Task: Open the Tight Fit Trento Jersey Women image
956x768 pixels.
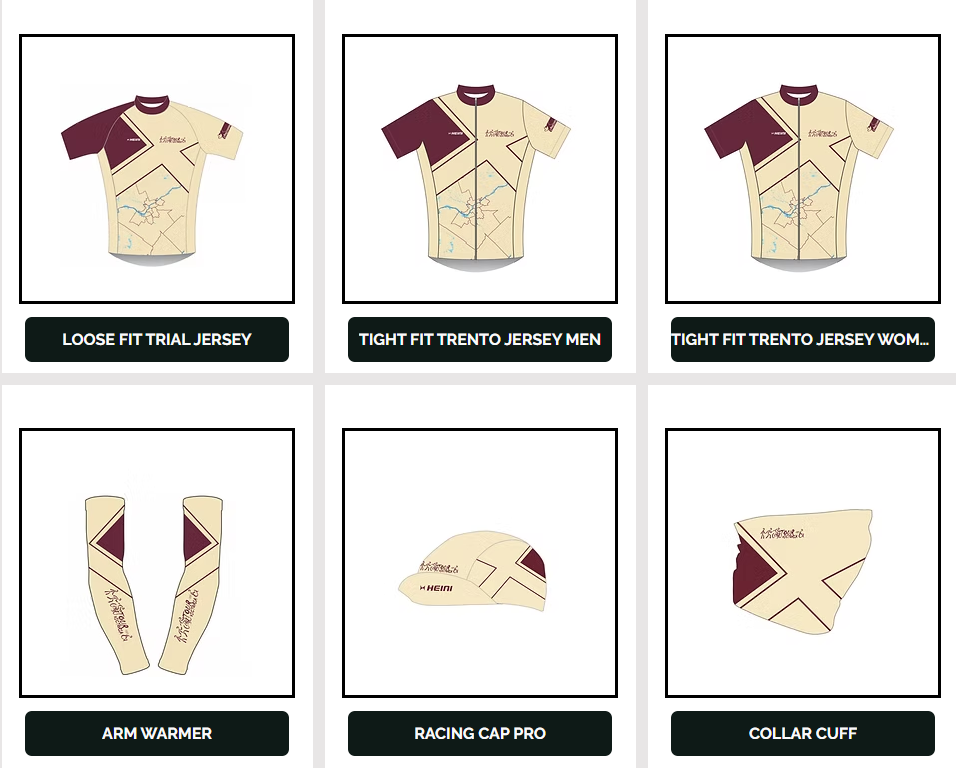Action: pos(803,169)
